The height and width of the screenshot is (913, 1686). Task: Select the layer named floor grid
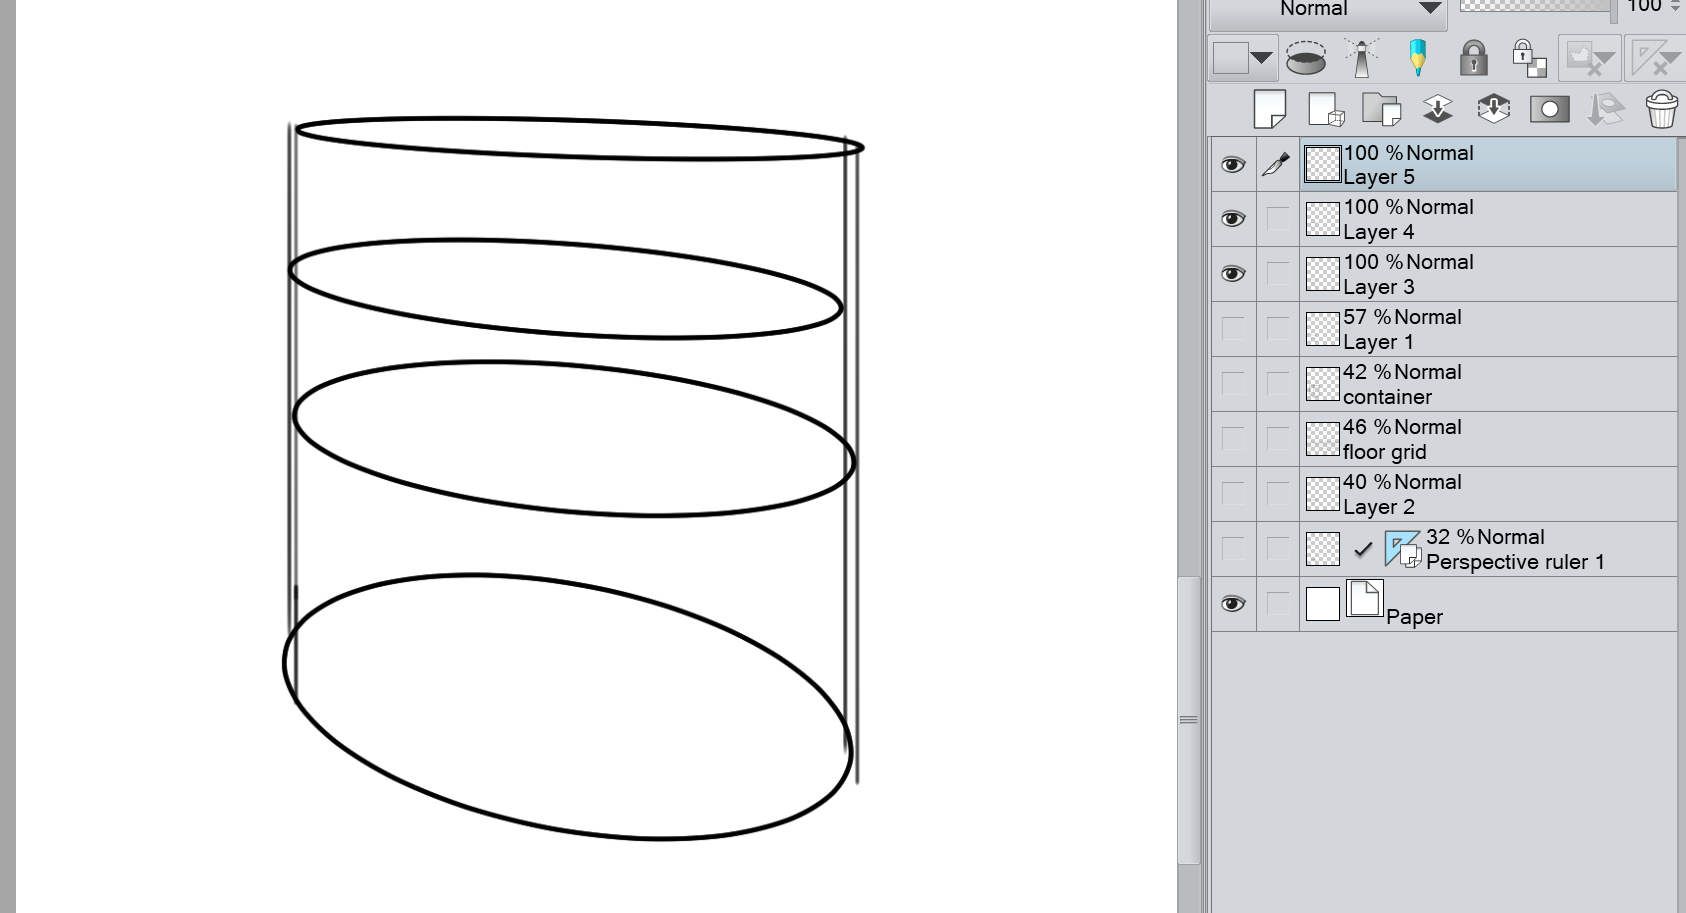tap(1385, 452)
